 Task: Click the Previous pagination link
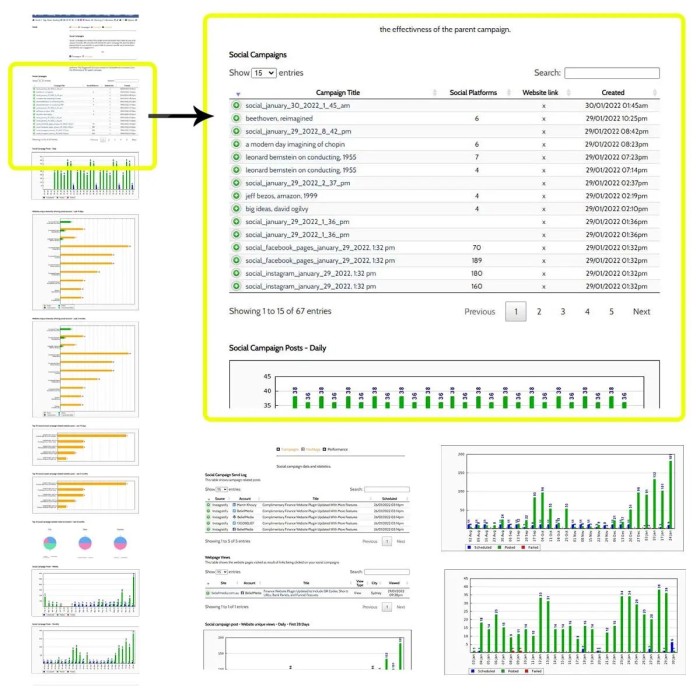click(x=479, y=311)
